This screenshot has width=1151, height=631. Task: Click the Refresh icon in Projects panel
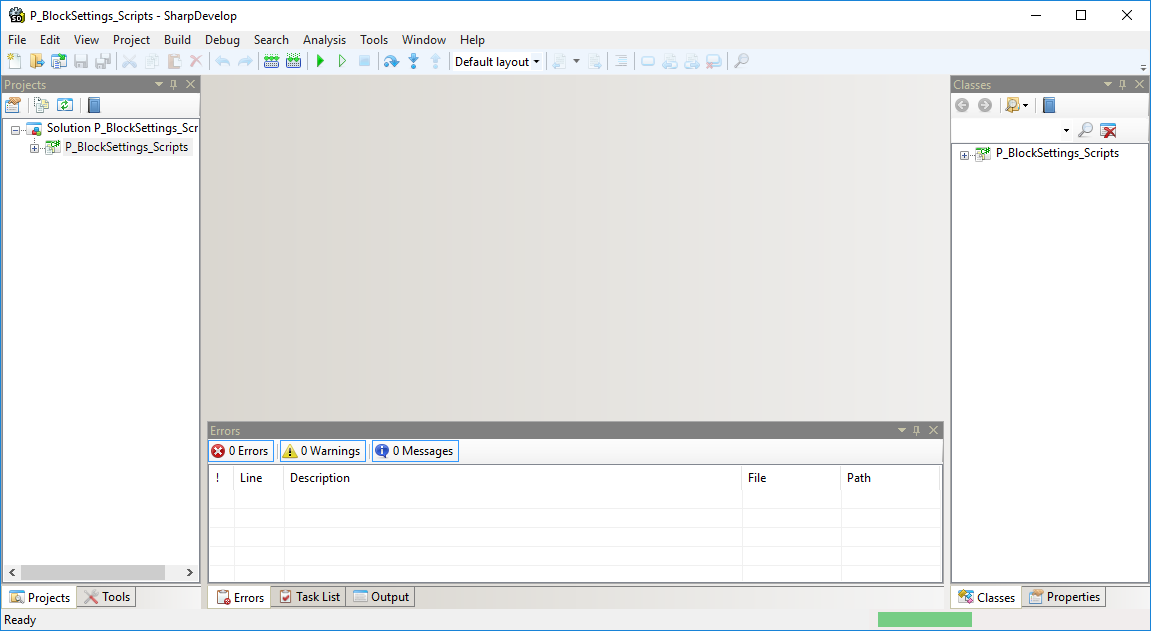[x=65, y=105]
